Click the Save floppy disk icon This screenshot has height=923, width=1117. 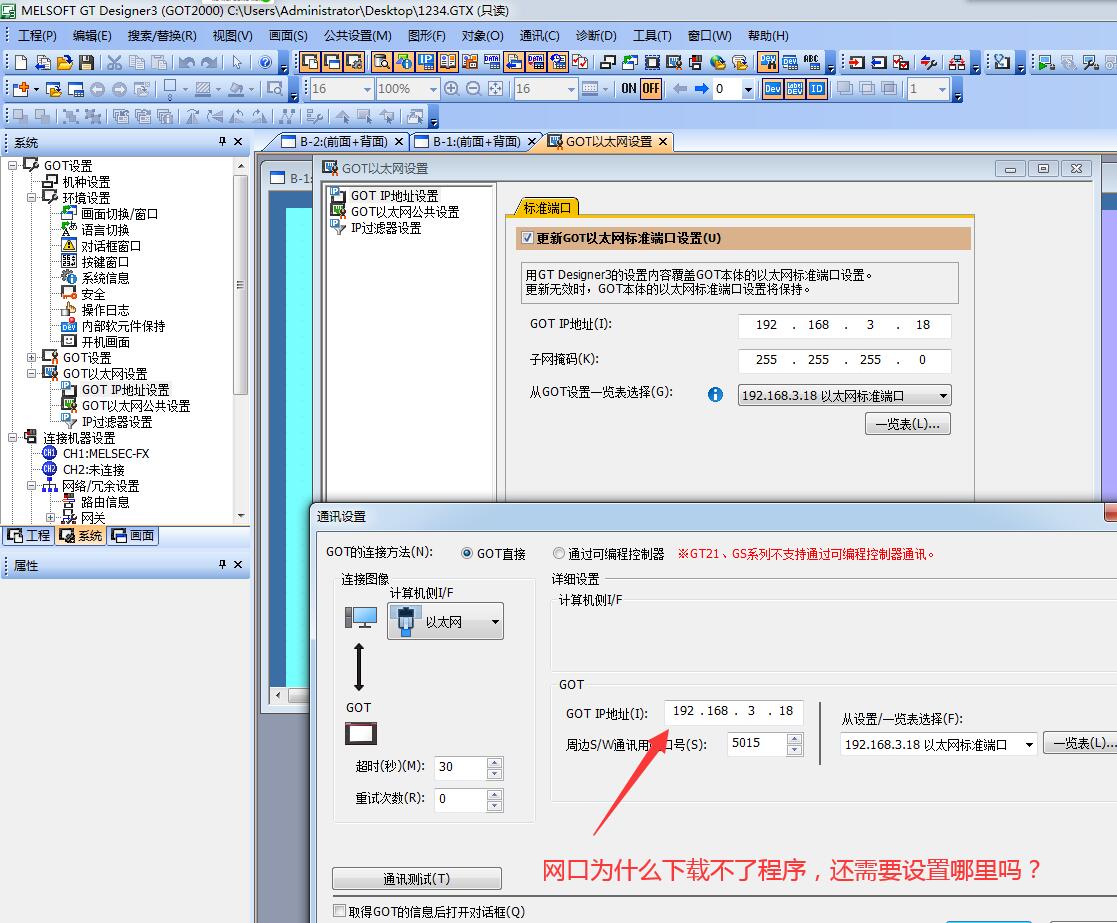(x=87, y=62)
